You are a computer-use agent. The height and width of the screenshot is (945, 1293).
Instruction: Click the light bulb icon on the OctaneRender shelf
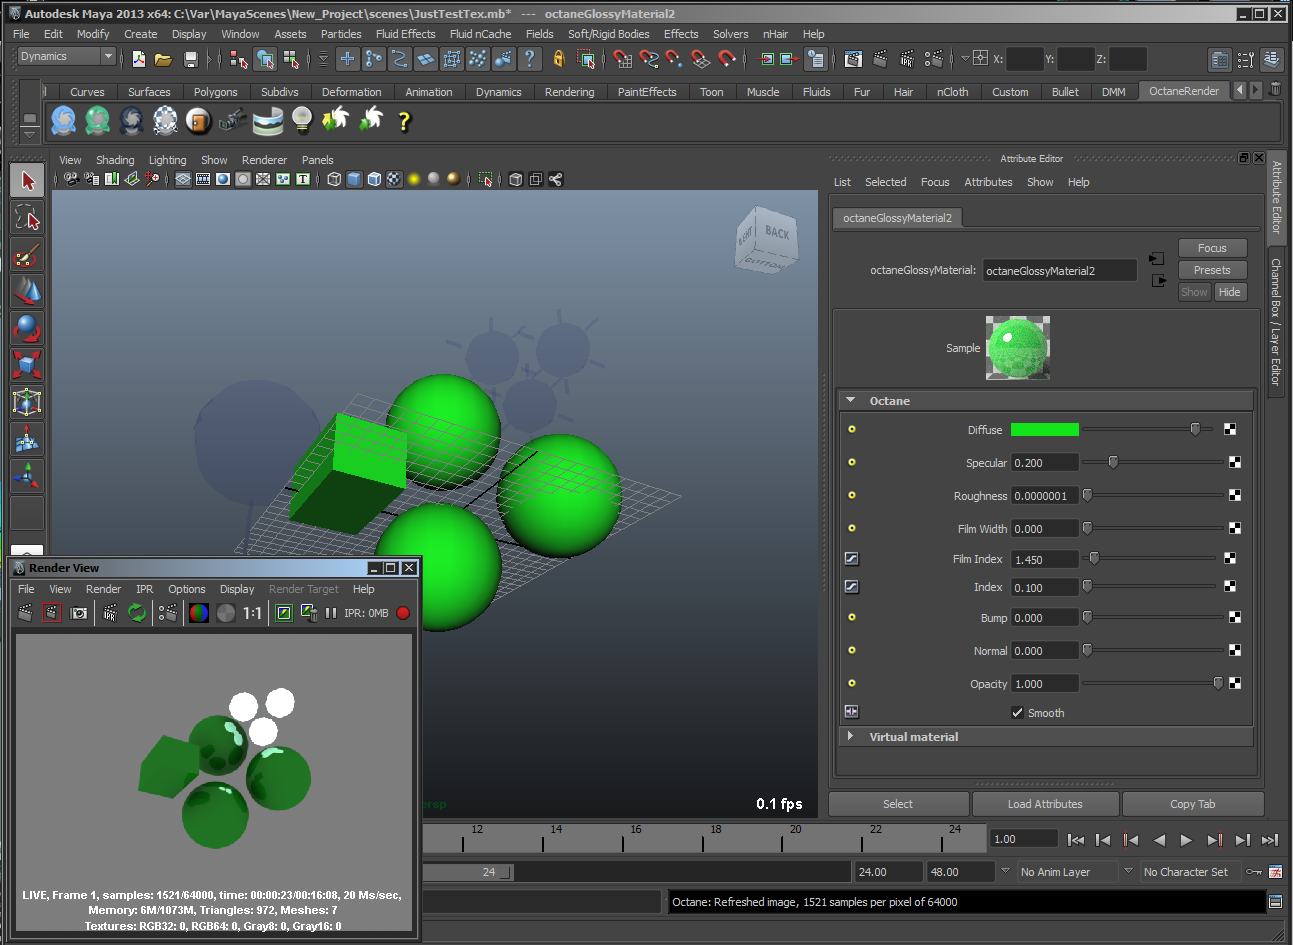302,121
